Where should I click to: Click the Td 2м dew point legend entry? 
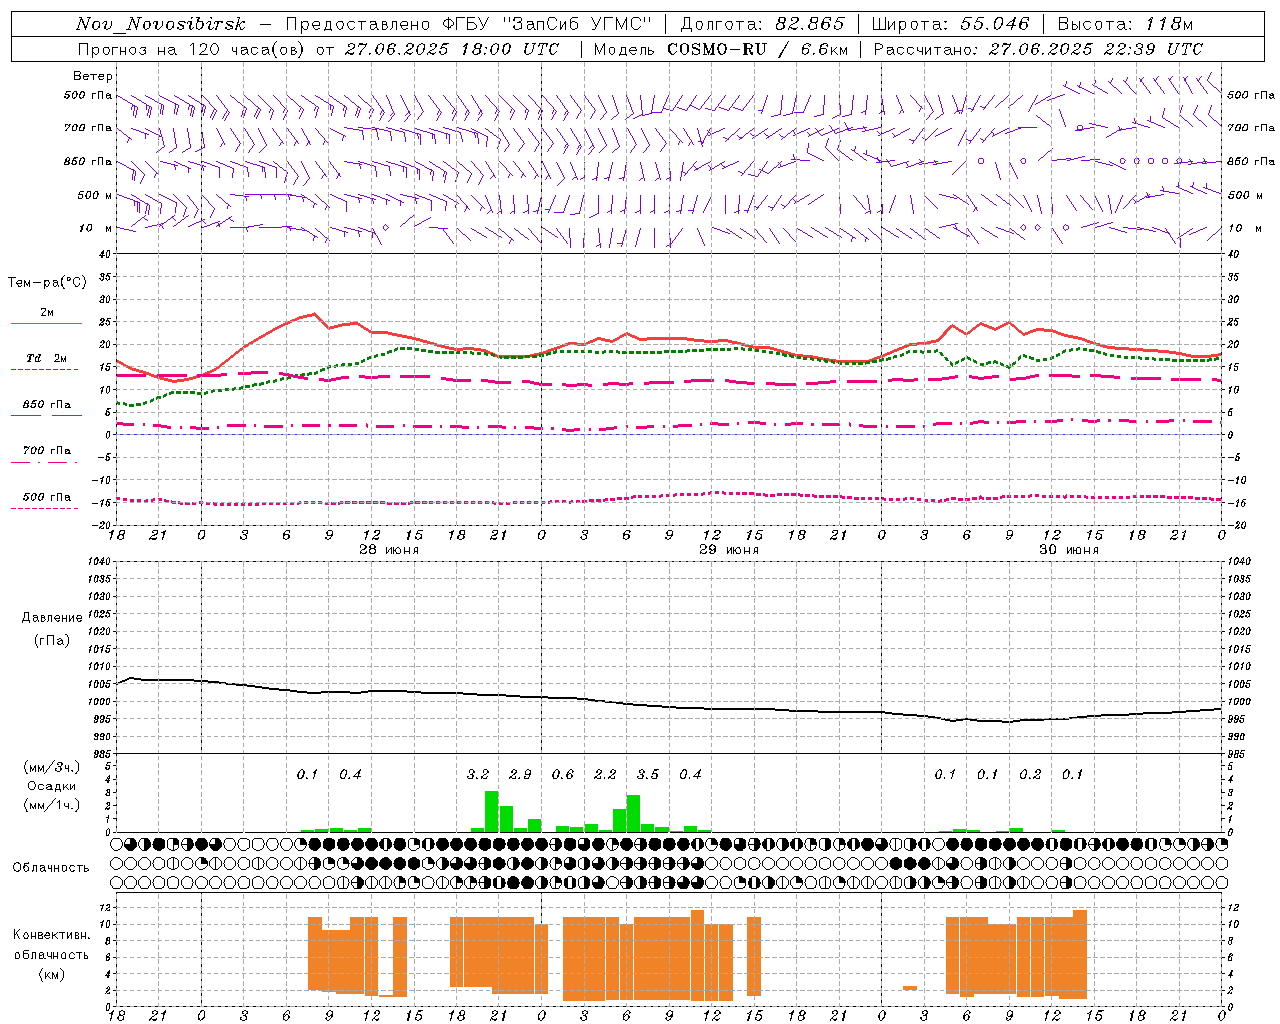click(x=46, y=358)
